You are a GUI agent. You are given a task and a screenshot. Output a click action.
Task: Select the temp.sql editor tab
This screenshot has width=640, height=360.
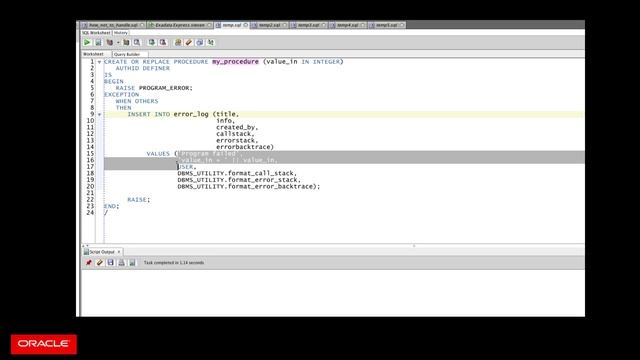tap(231, 25)
